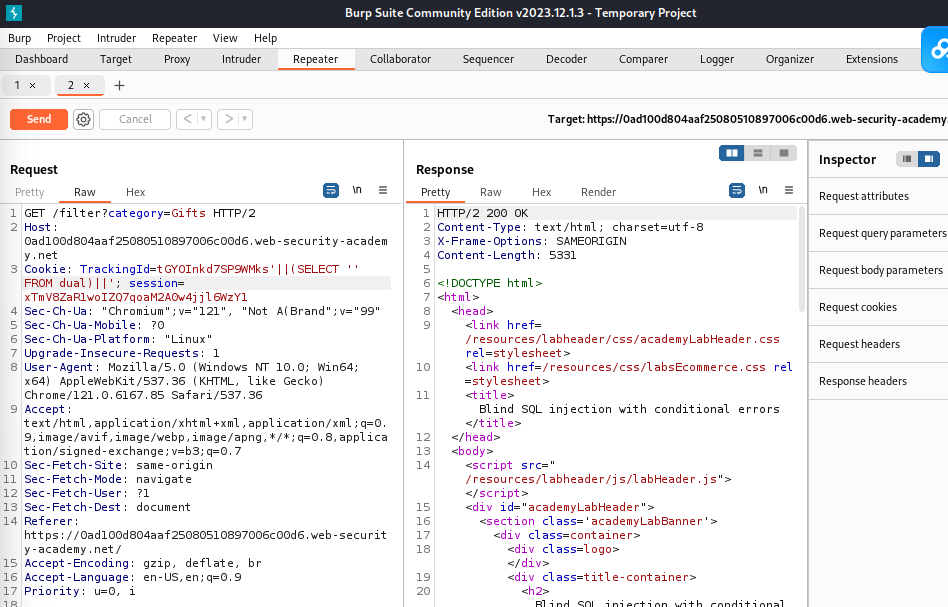Open the Repeater menu
Image resolution: width=948 pixels, height=607 pixels.
[x=174, y=38]
